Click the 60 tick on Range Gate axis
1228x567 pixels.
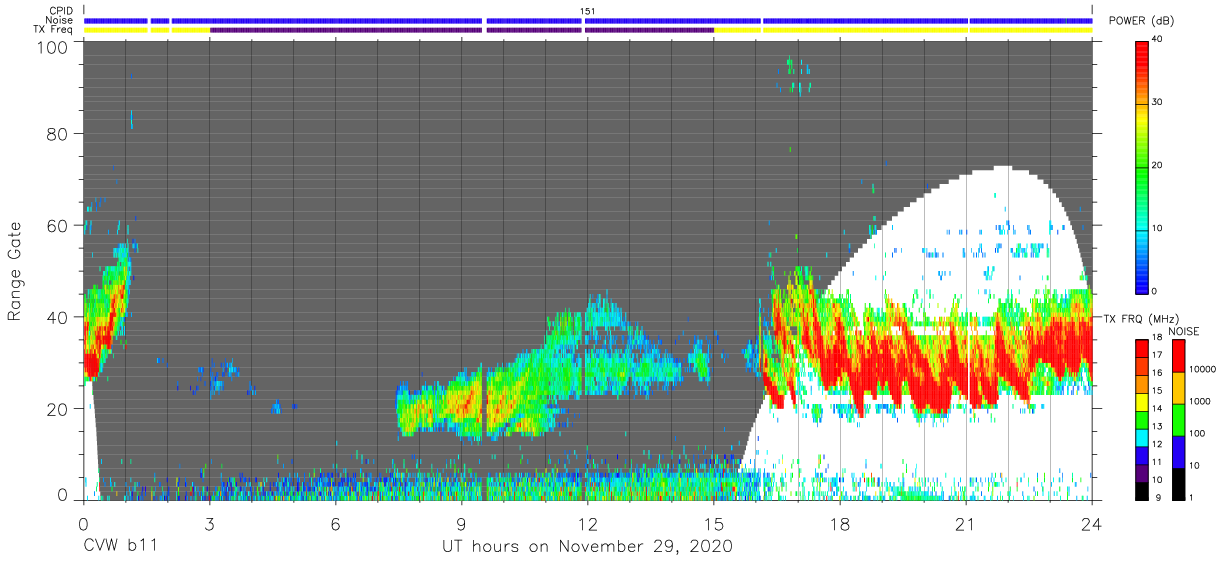coord(57,225)
